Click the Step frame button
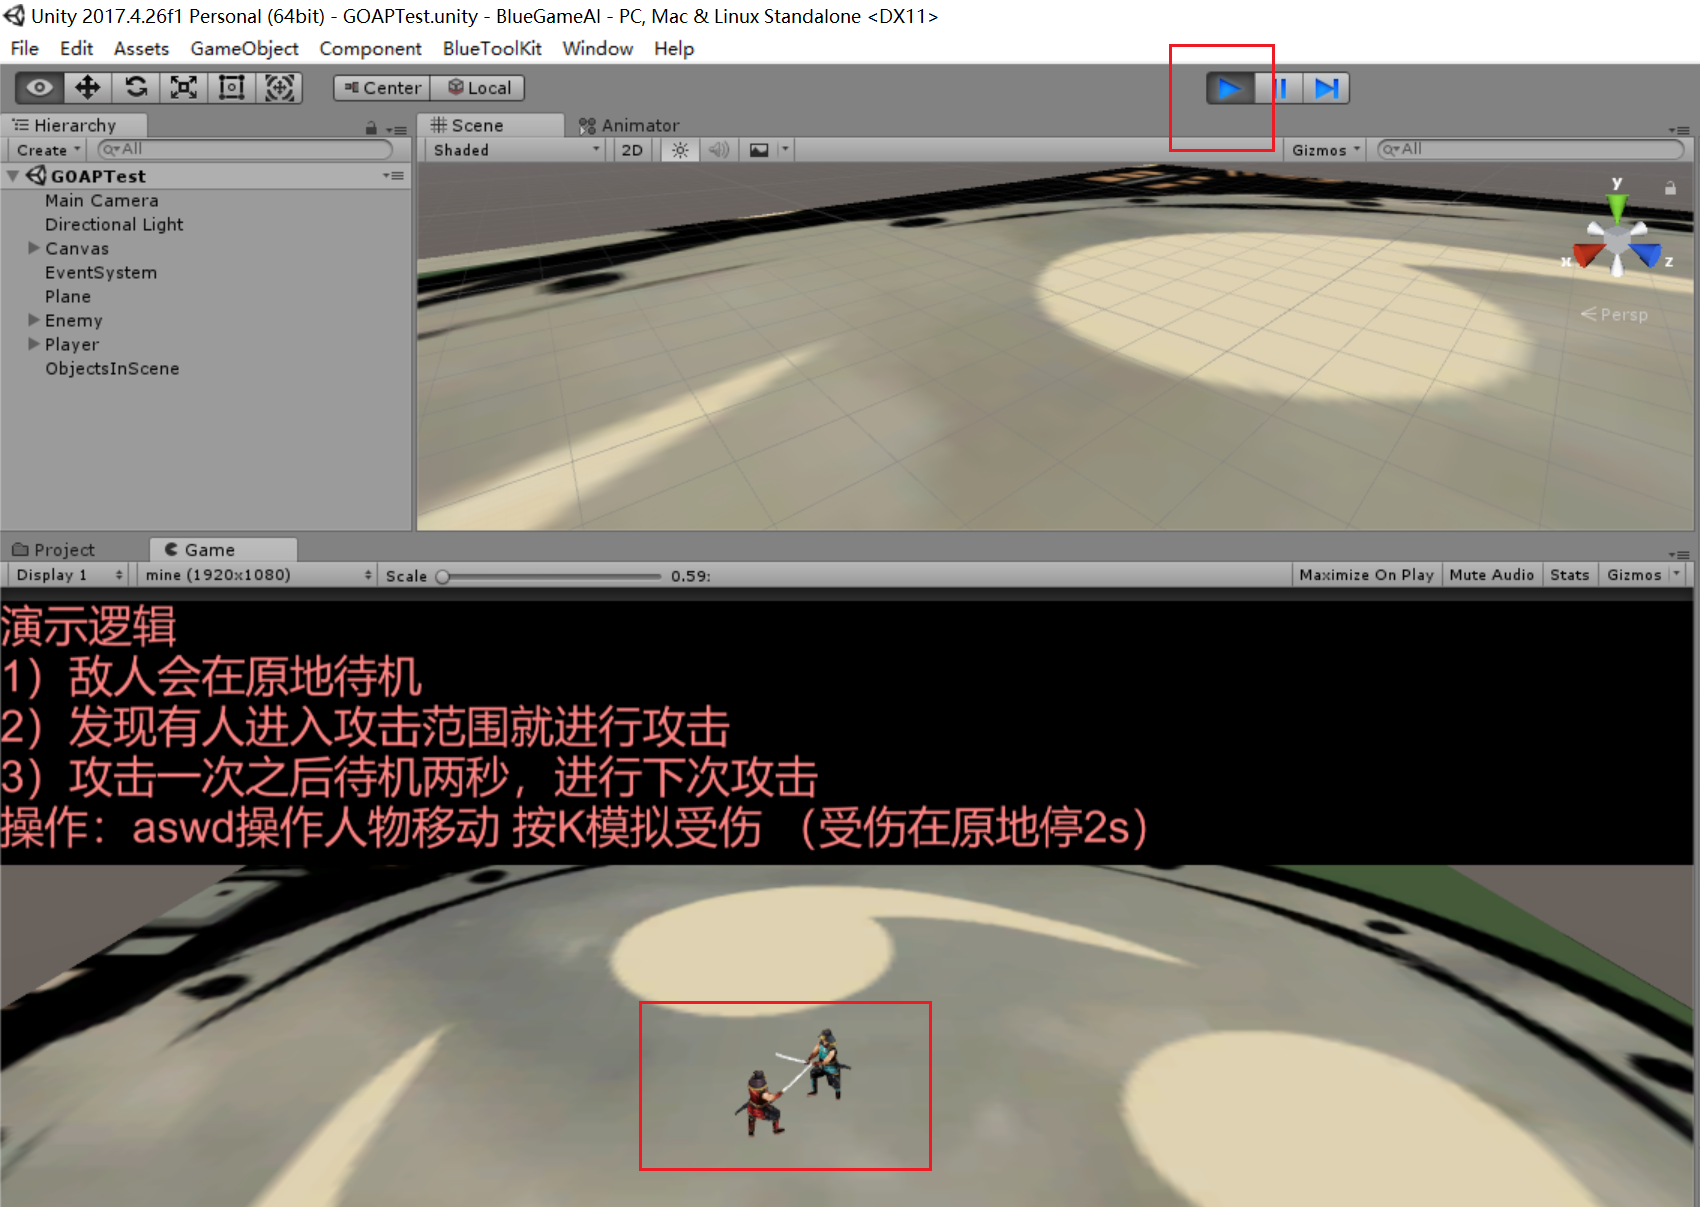This screenshot has height=1207, width=1700. point(1326,89)
